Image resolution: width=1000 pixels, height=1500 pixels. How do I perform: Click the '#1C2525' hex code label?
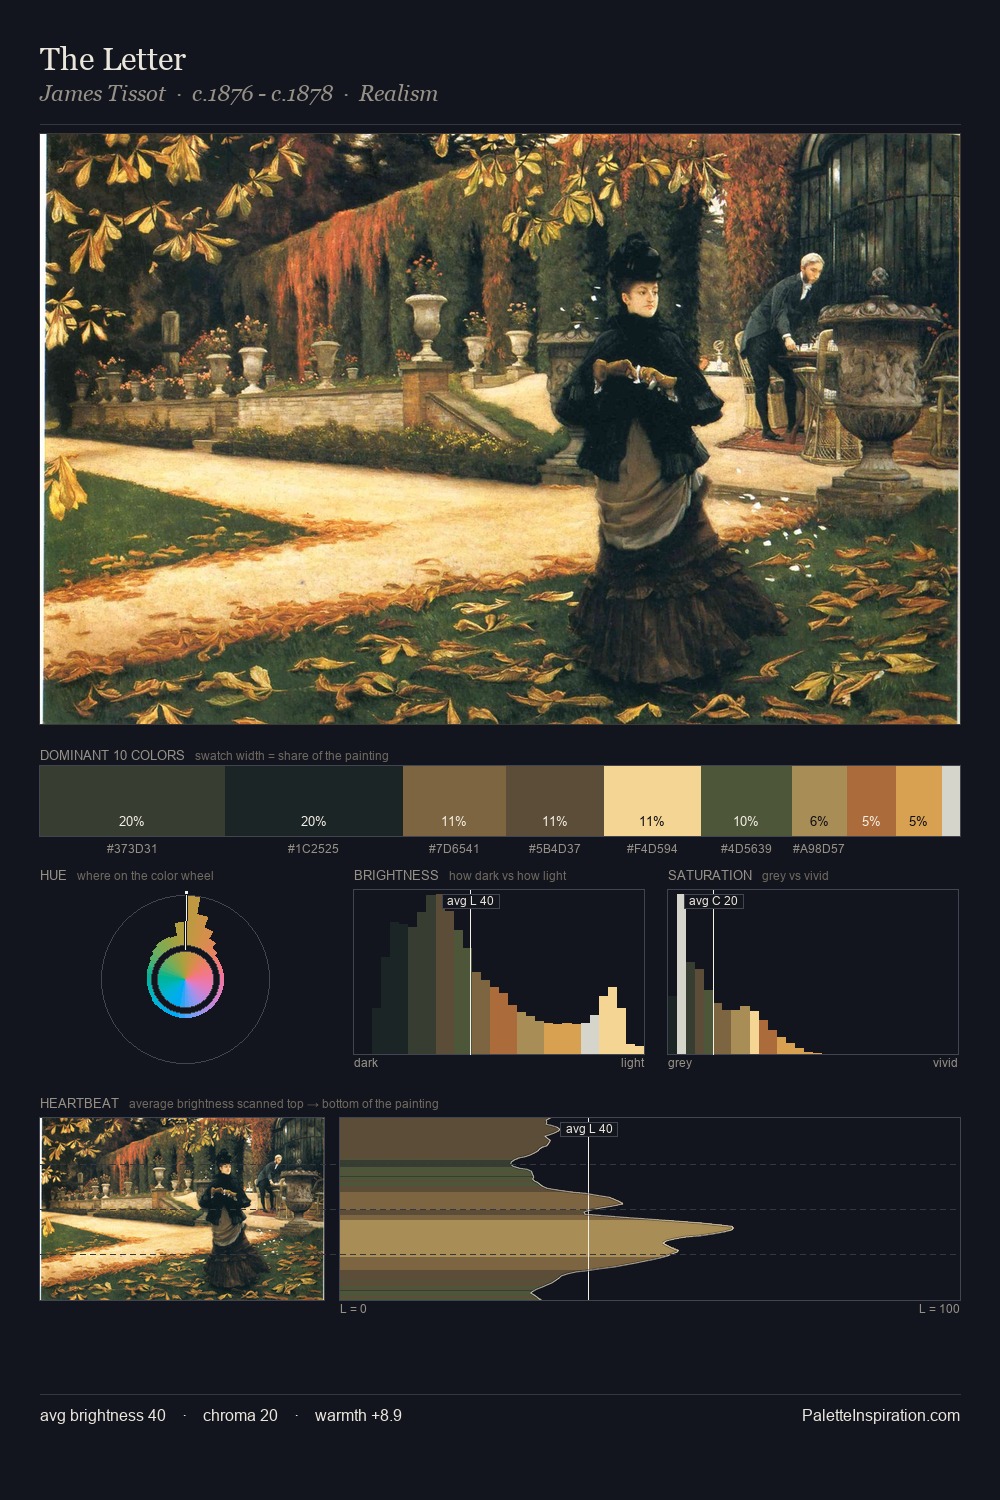click(x=313, y=849)
